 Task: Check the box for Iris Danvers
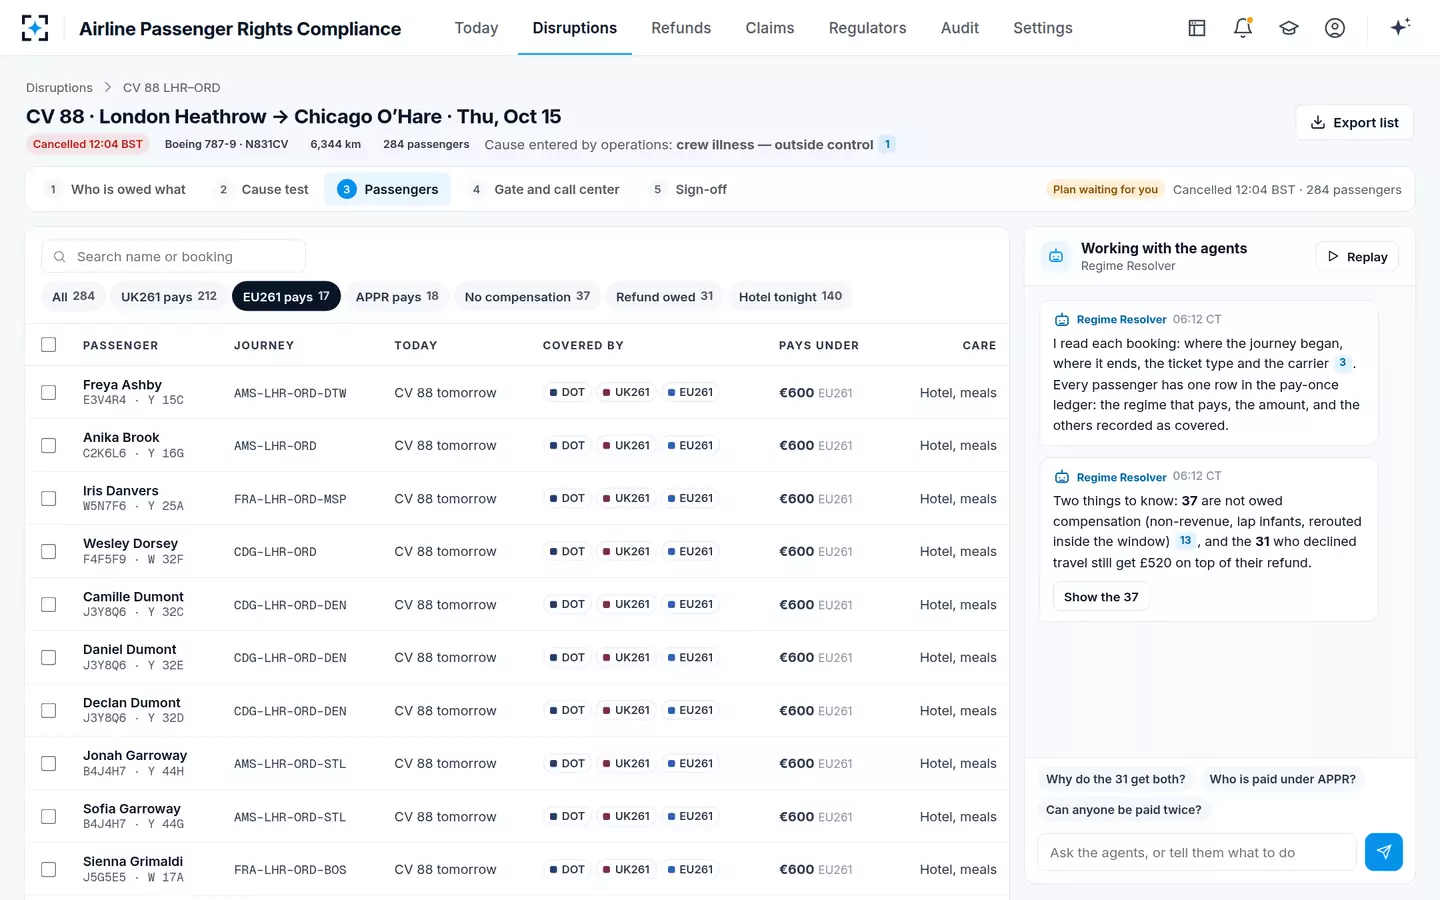[x=48, y=498]
